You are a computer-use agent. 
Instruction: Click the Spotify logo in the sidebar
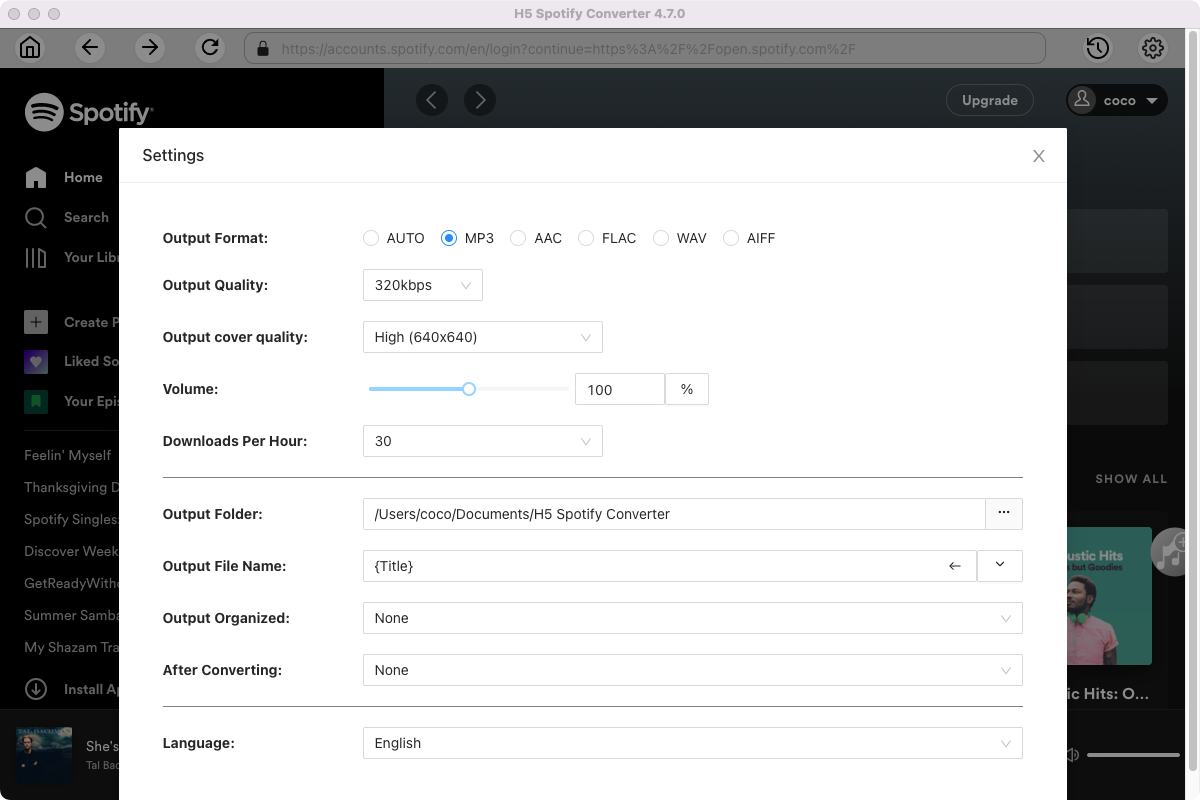(x=89, y=112)
